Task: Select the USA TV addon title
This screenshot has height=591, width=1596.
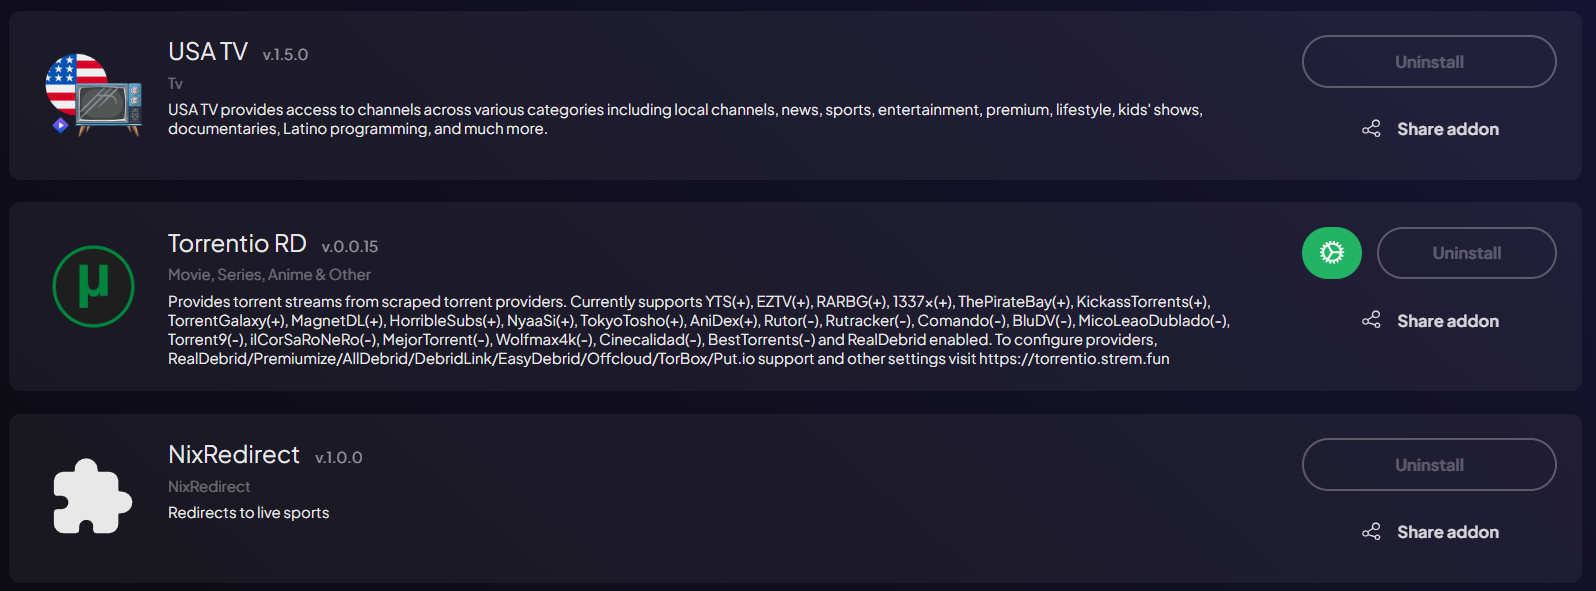Action: [208, 52]
